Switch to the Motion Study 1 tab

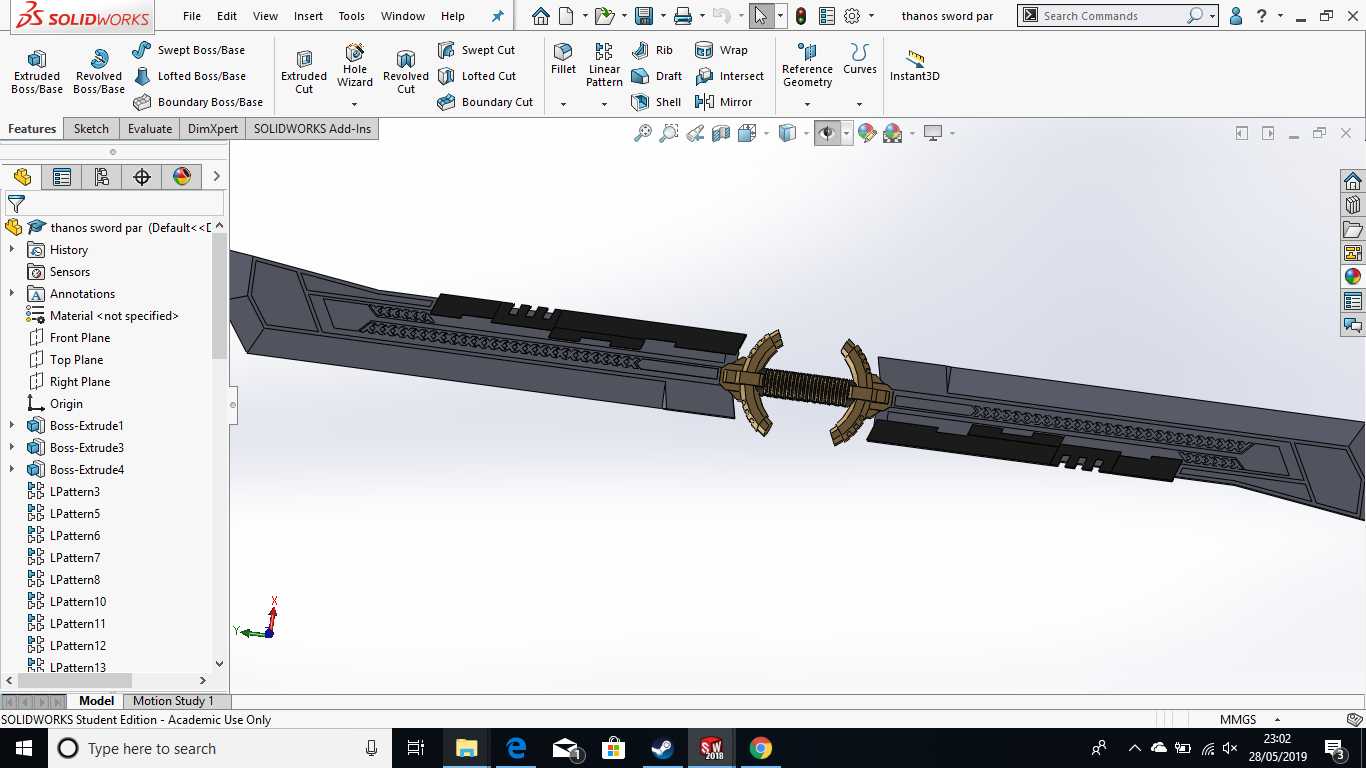point(173,701)
